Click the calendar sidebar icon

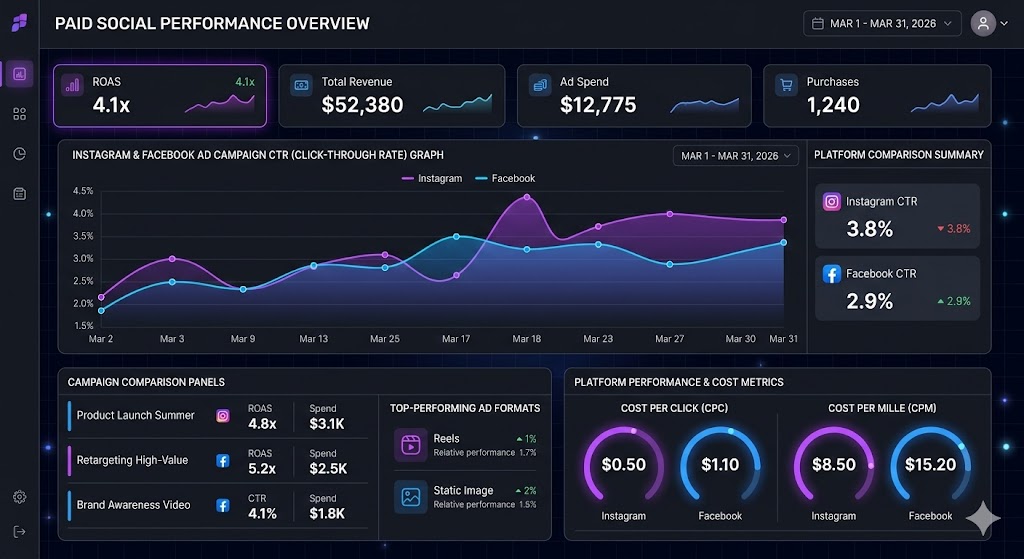(19, 193)
